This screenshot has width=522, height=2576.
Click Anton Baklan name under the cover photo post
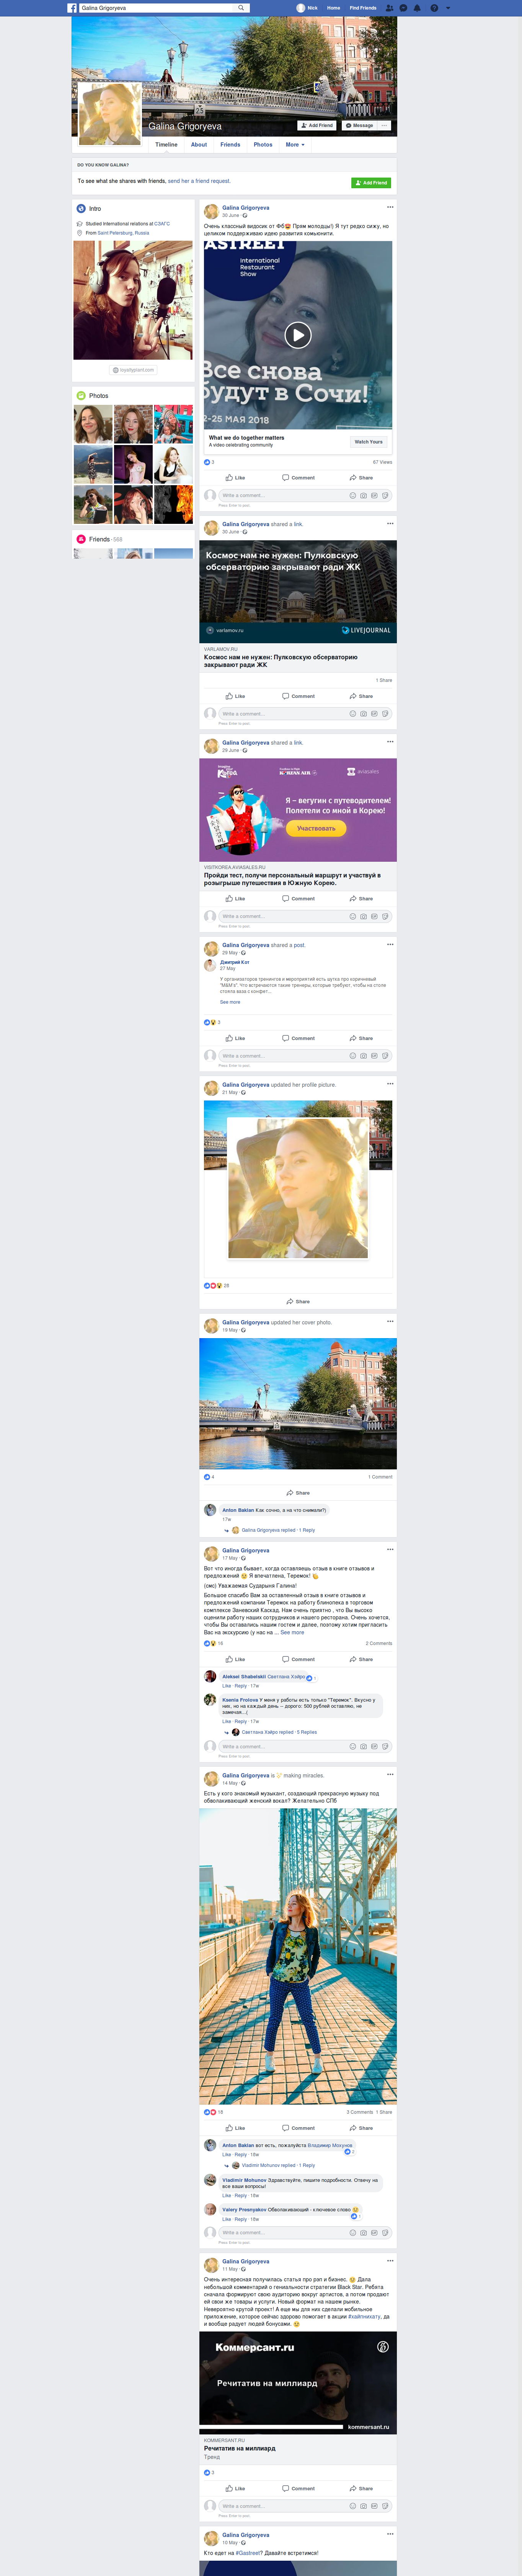tap(238, 1510)
